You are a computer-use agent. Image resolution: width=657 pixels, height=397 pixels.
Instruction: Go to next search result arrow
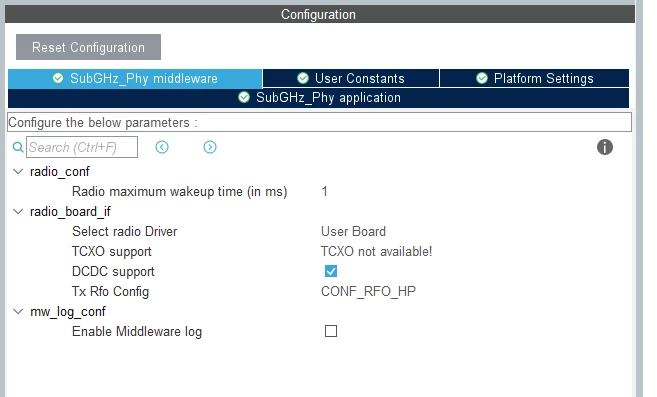coord(210,147)
